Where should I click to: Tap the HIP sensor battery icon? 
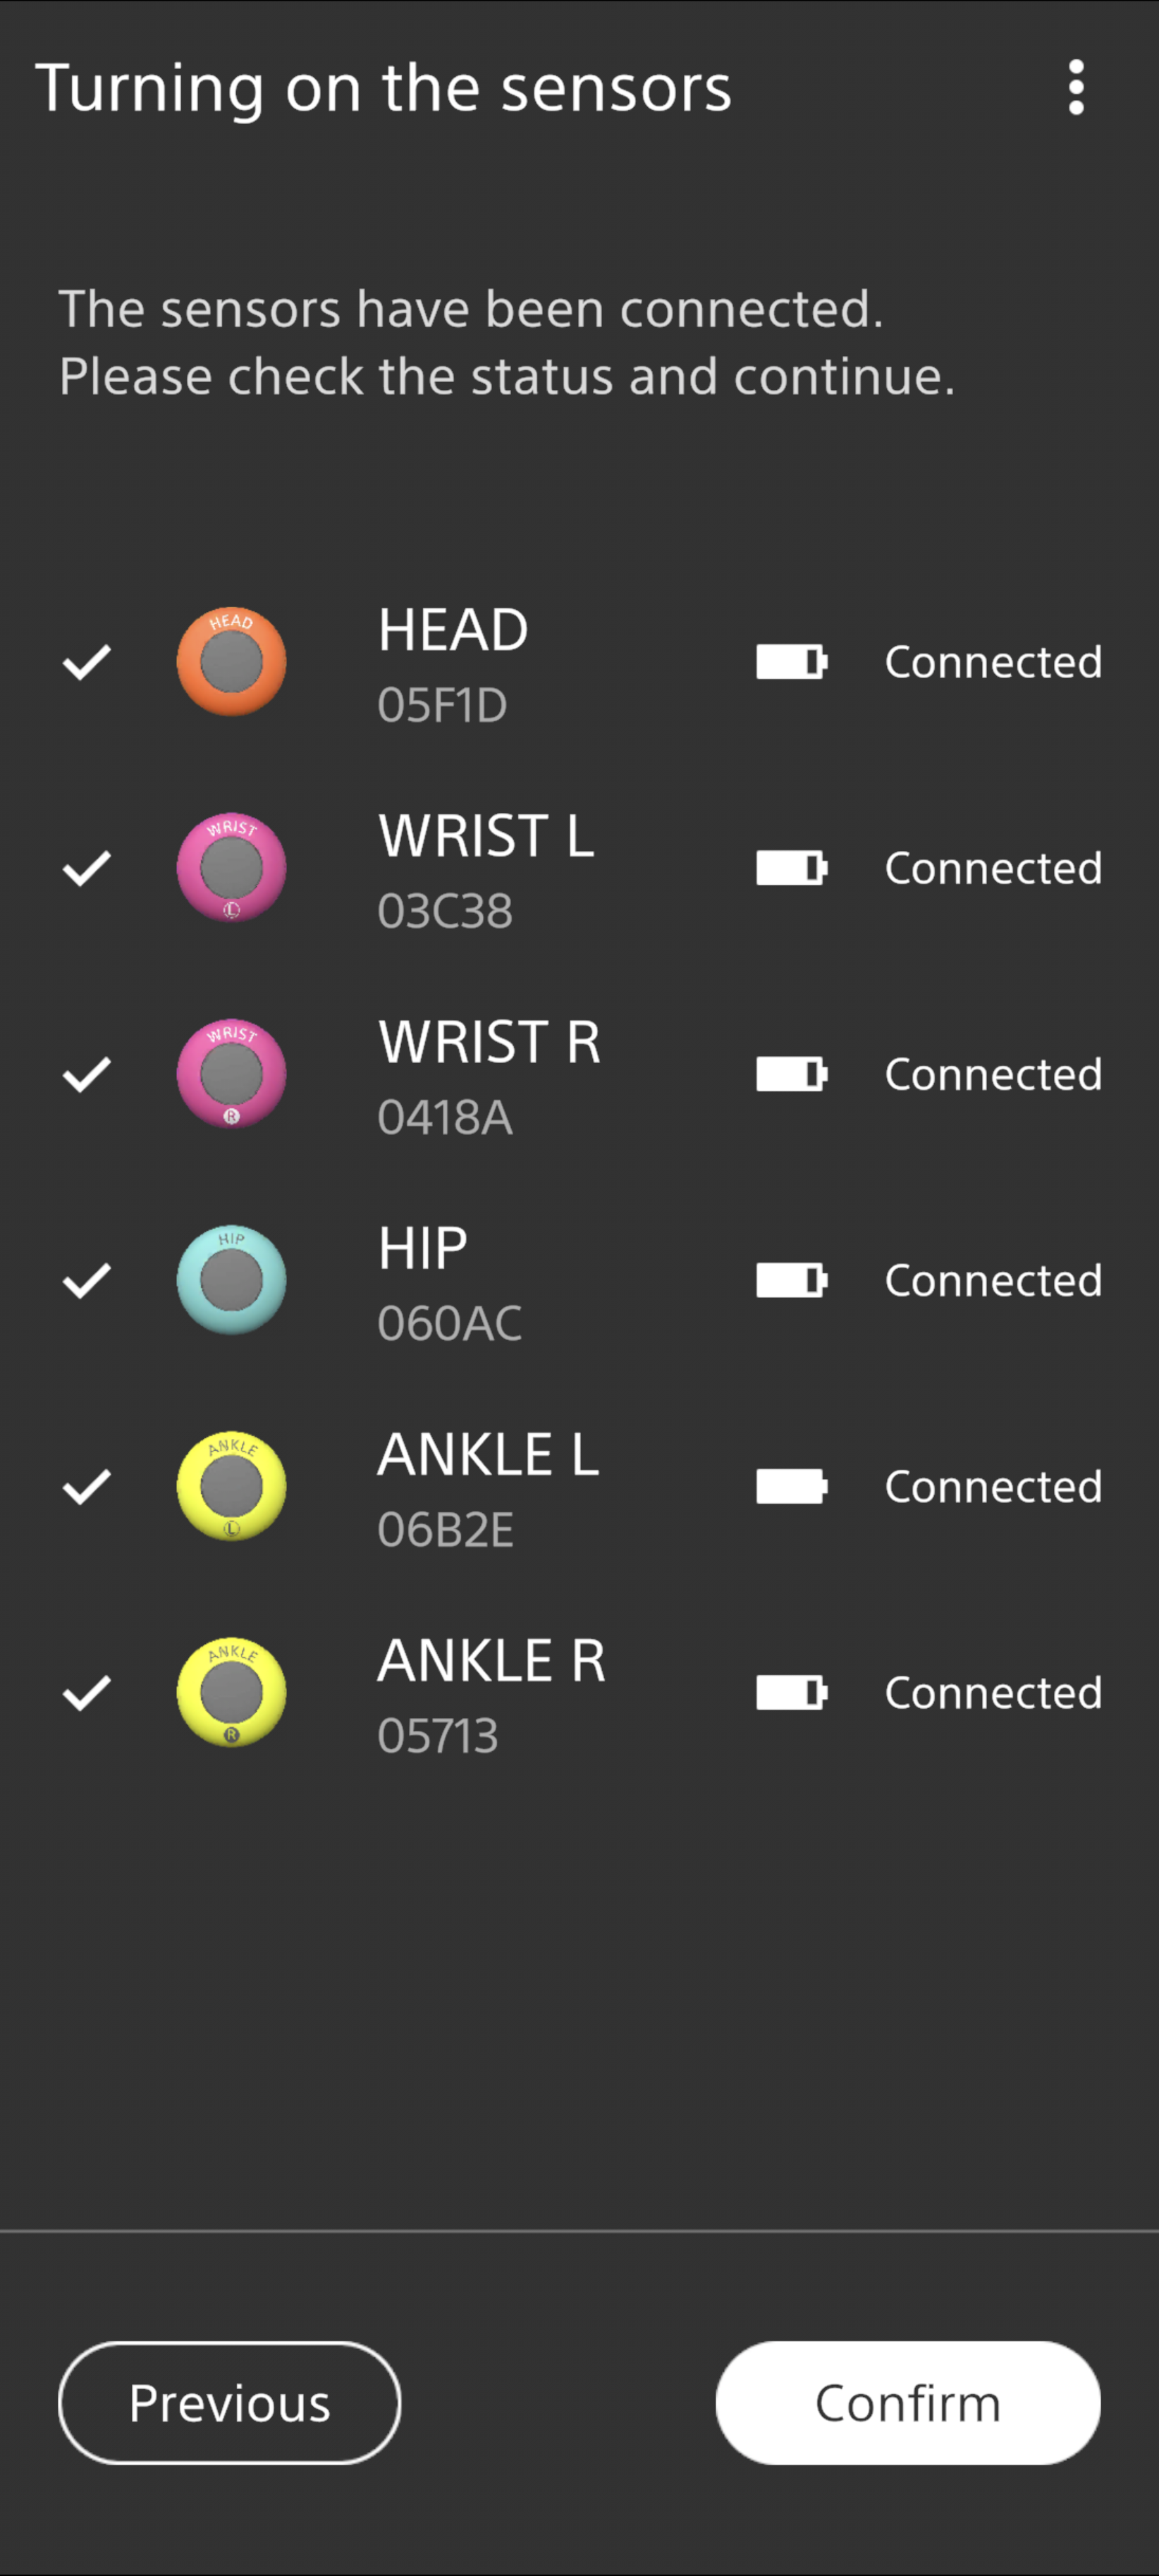791,1280
